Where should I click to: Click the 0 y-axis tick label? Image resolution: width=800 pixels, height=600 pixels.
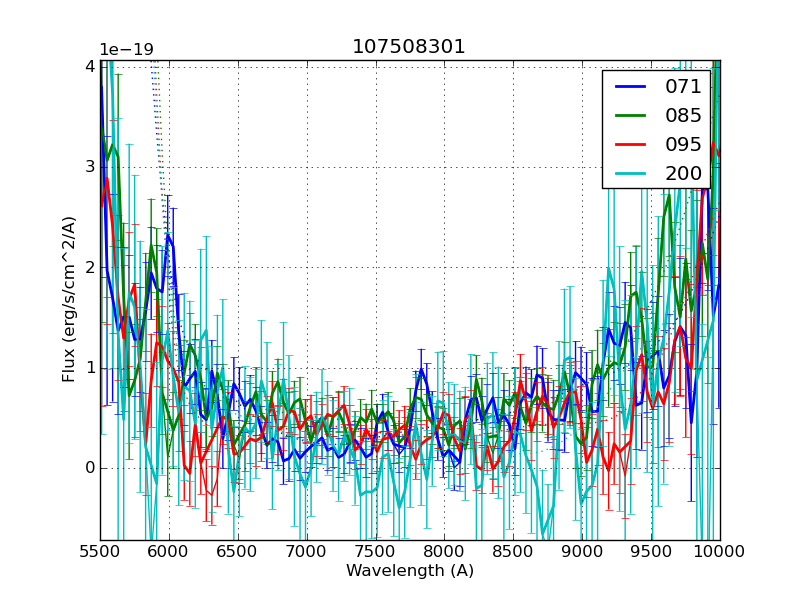[89, 468]
